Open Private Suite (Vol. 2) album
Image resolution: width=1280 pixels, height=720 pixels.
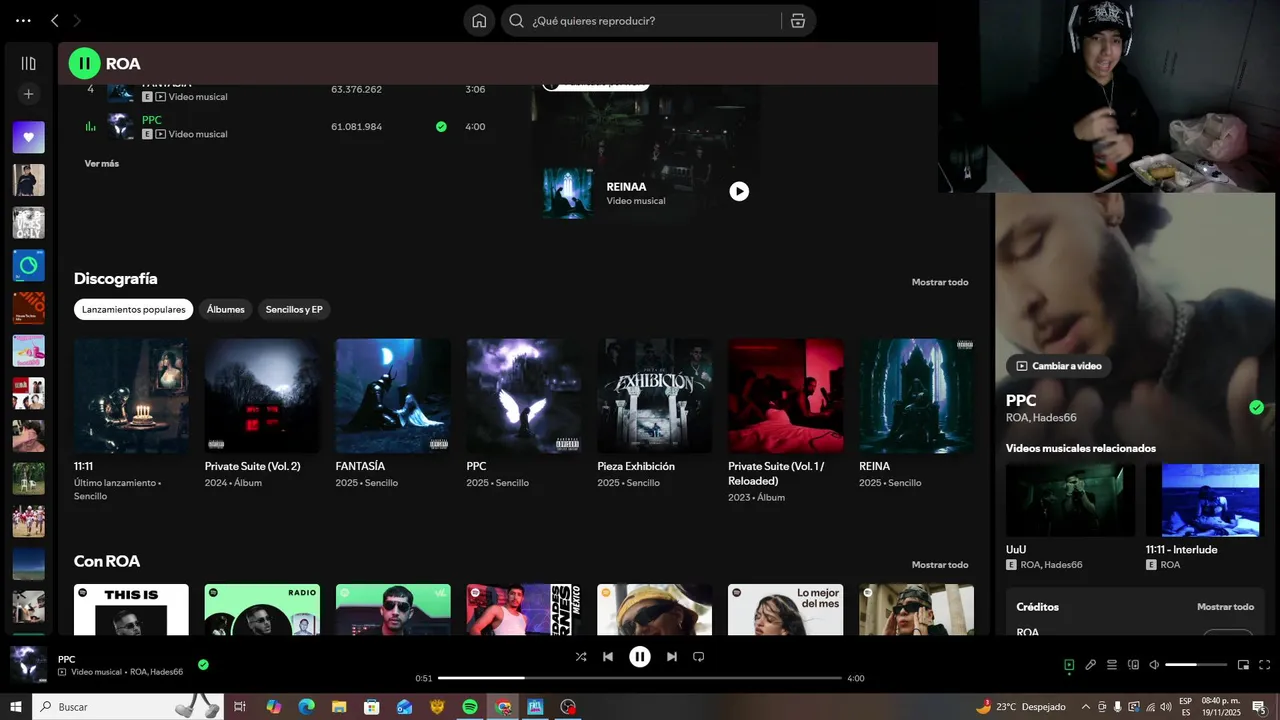pos(262,396)
